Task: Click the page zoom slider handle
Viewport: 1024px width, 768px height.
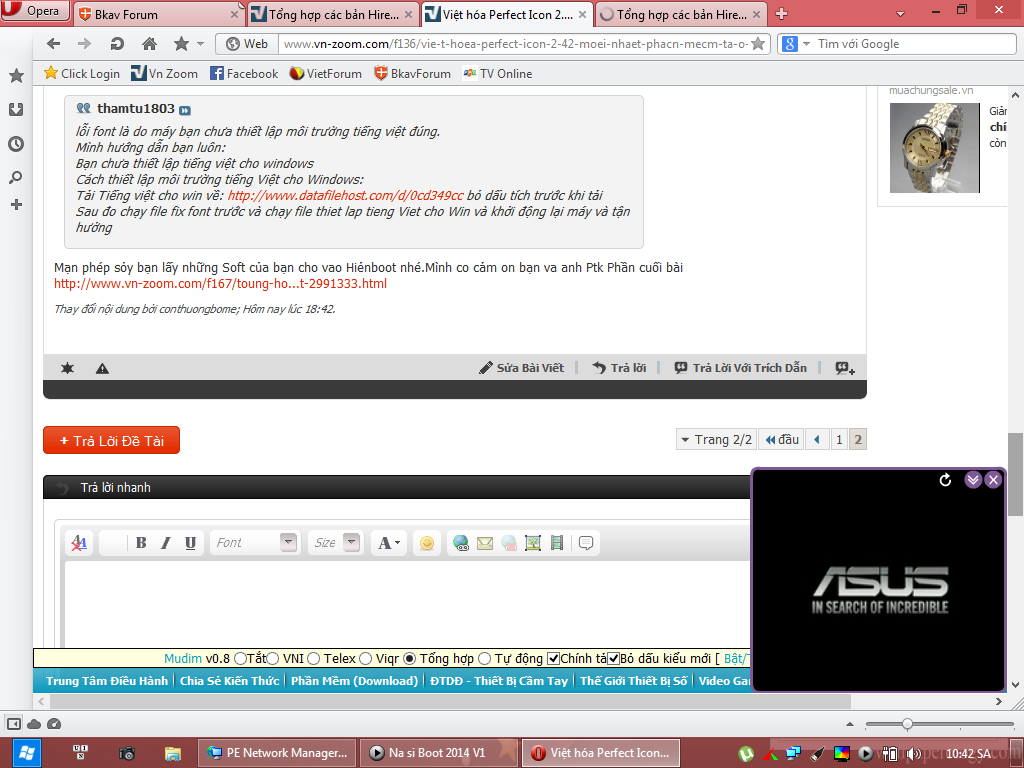Action: click(x=907, y=724)
